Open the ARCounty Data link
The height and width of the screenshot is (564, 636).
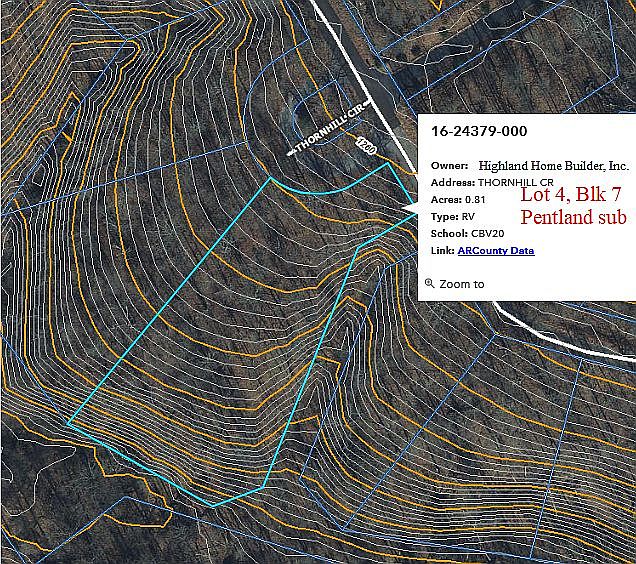[496, 250]
